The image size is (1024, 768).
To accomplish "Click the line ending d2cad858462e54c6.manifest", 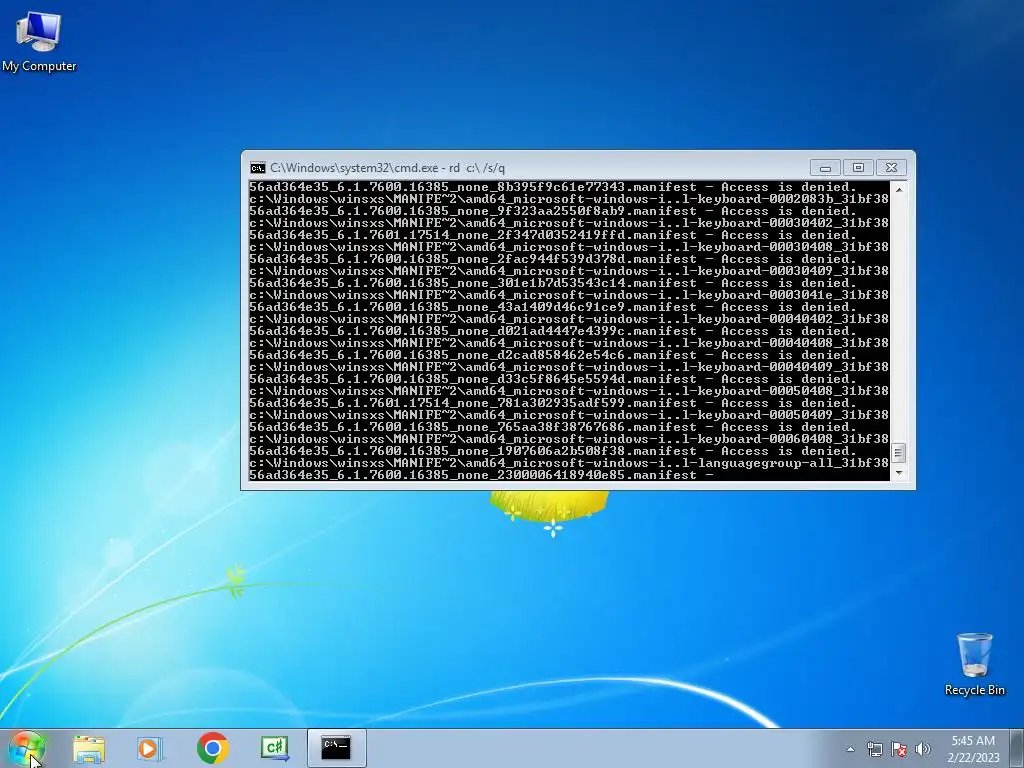I will coord(552,355).
